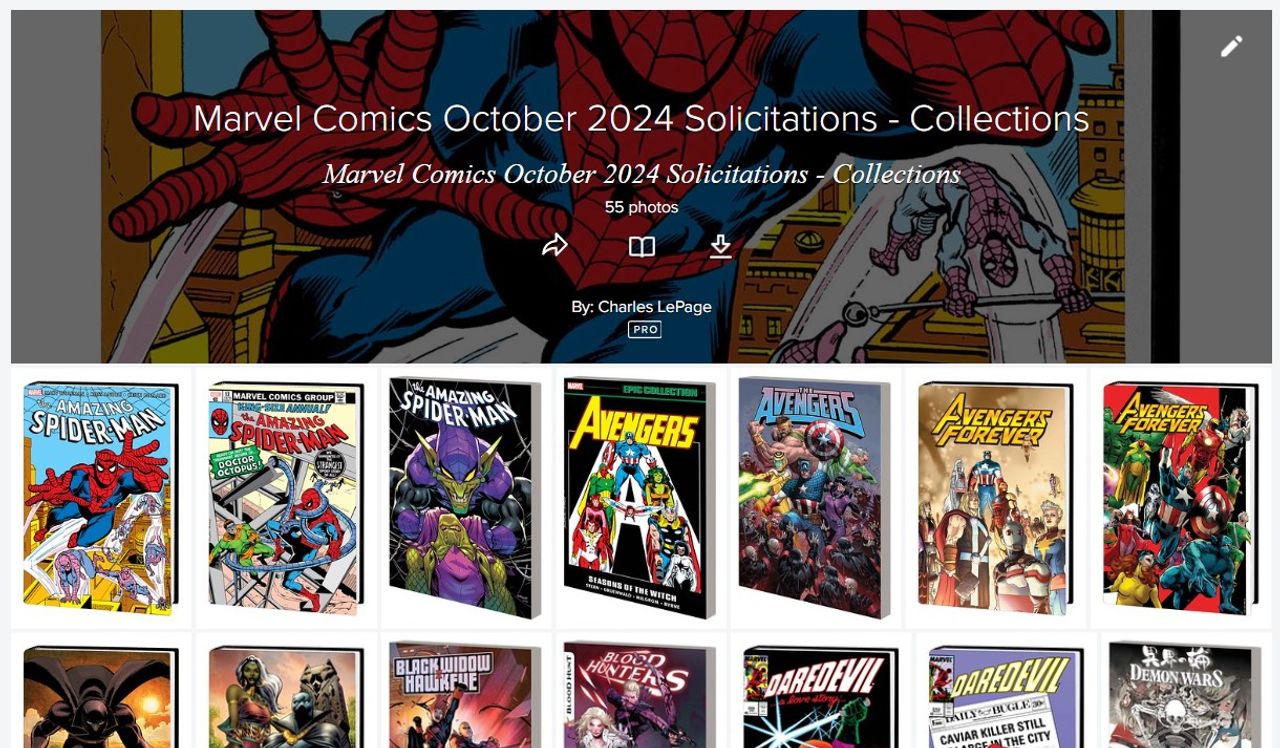Open the slideshow book icon
Viewport: 1280px width, 748px height.
tap(642, 247)
